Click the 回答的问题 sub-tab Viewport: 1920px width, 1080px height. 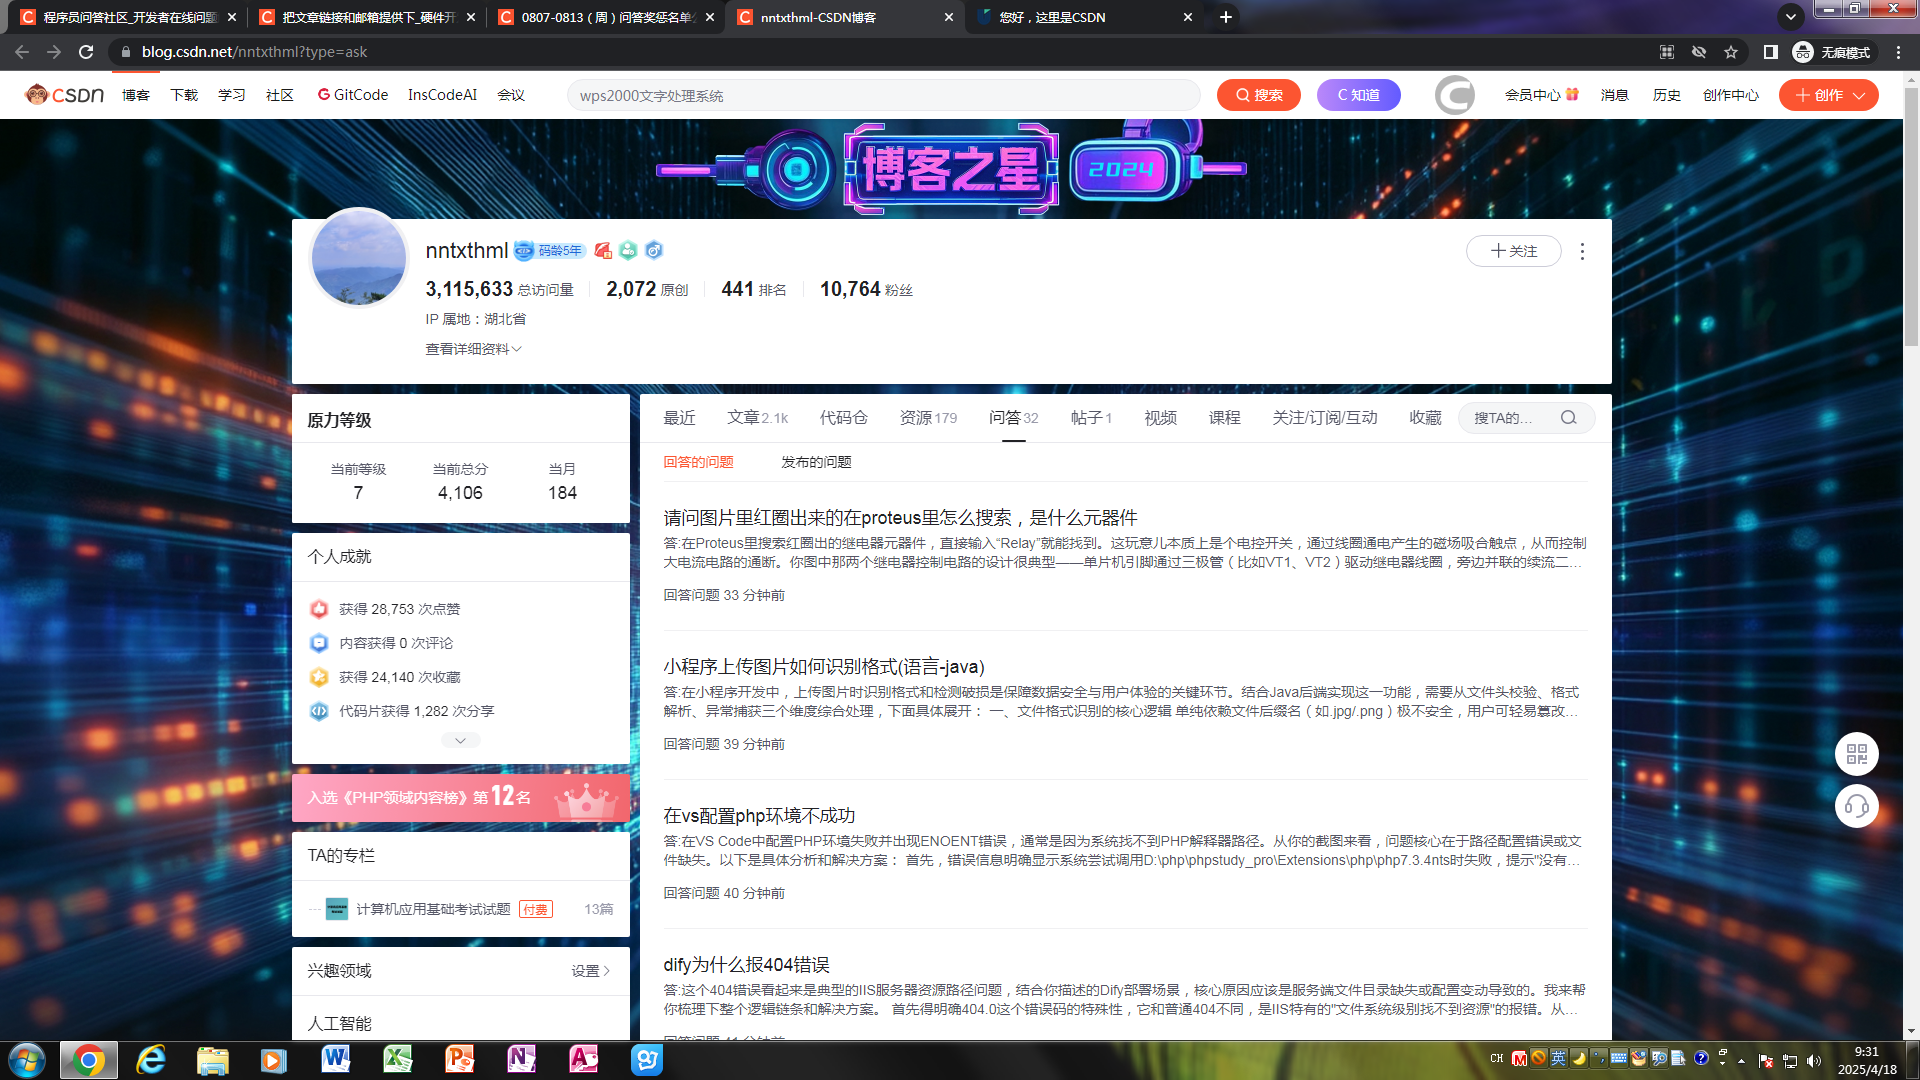(698, 462)
